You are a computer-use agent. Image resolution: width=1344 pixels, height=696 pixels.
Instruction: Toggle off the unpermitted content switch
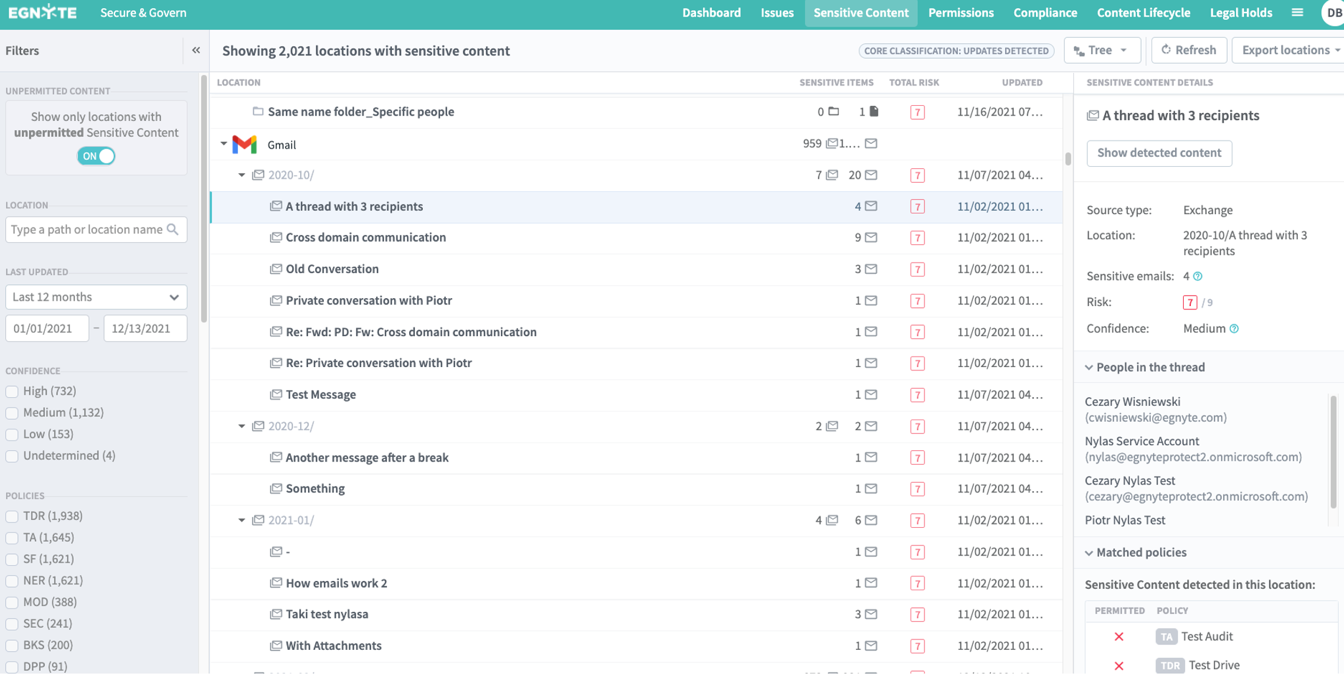click(97, 156)
